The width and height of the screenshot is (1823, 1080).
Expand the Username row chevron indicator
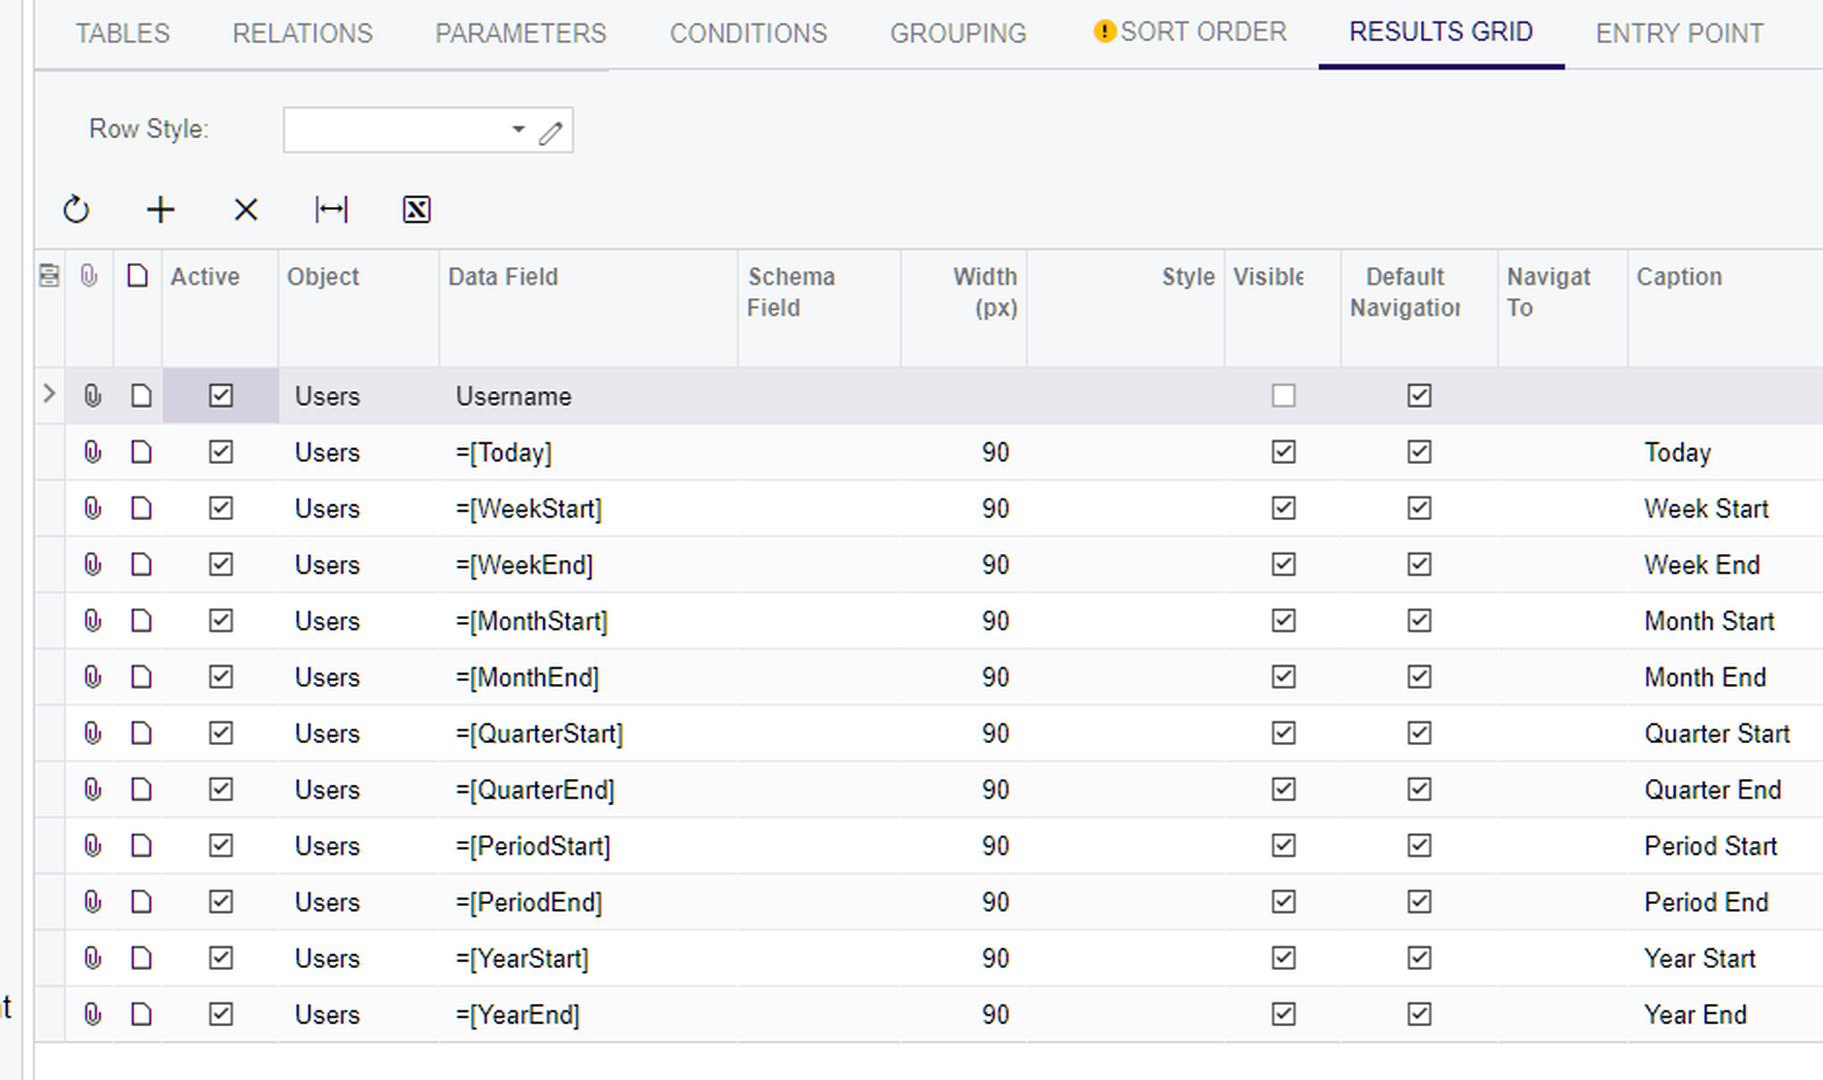tap(49, 394)
